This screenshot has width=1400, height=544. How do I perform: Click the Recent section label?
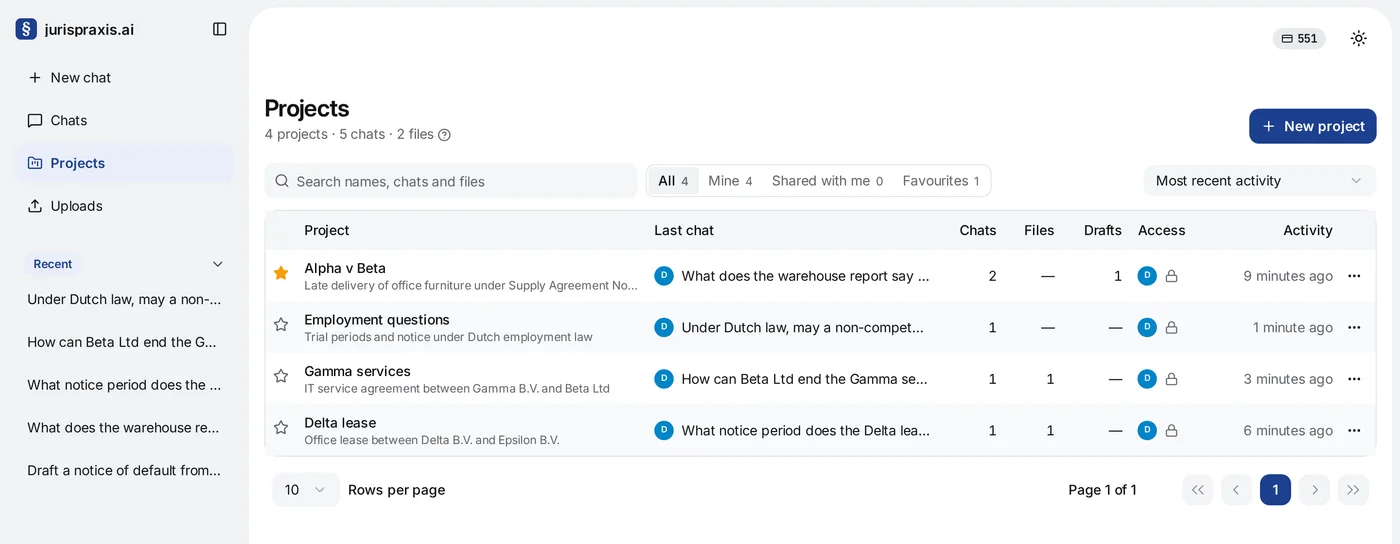[x=53, y=264]
